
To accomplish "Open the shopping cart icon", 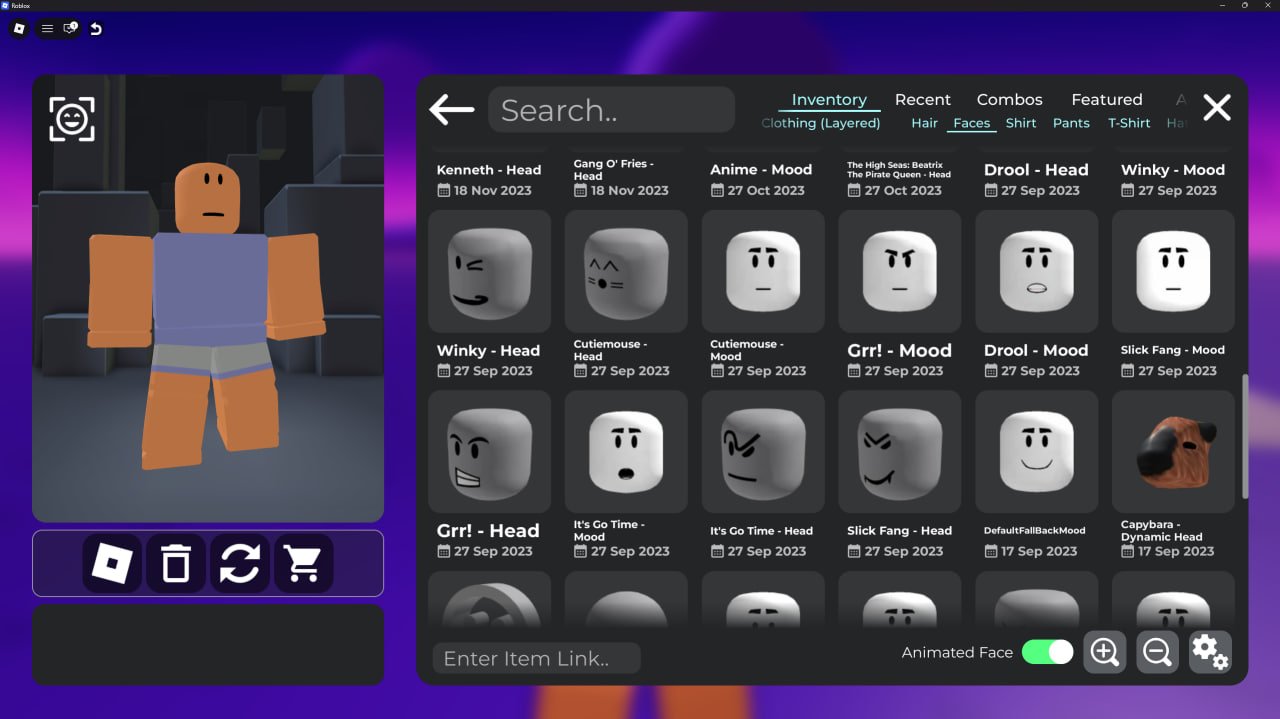I will click(303, 564).
